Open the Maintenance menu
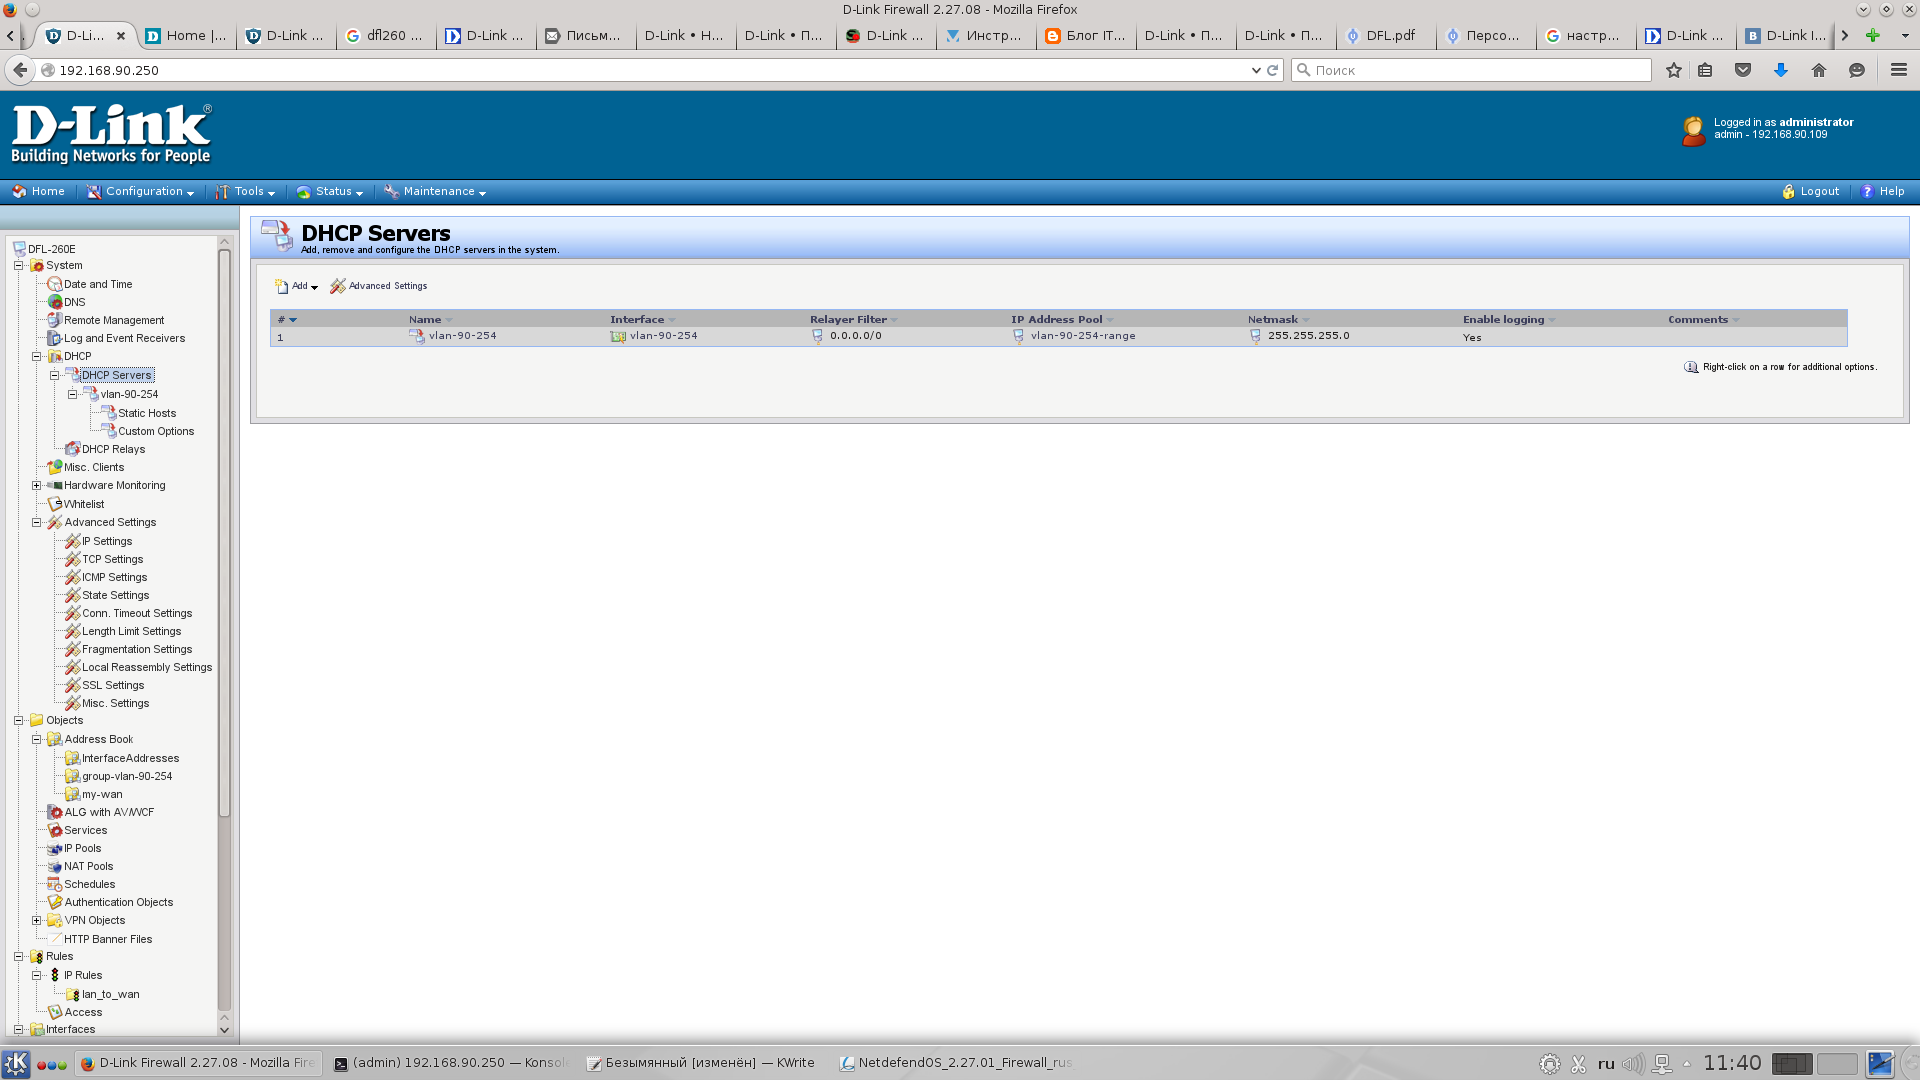 click(436, 191)
